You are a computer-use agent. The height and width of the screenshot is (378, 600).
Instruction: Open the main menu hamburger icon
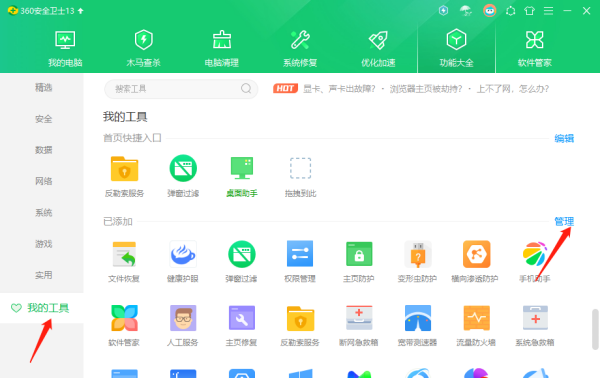pyautogui.click(x=548, y=11)
